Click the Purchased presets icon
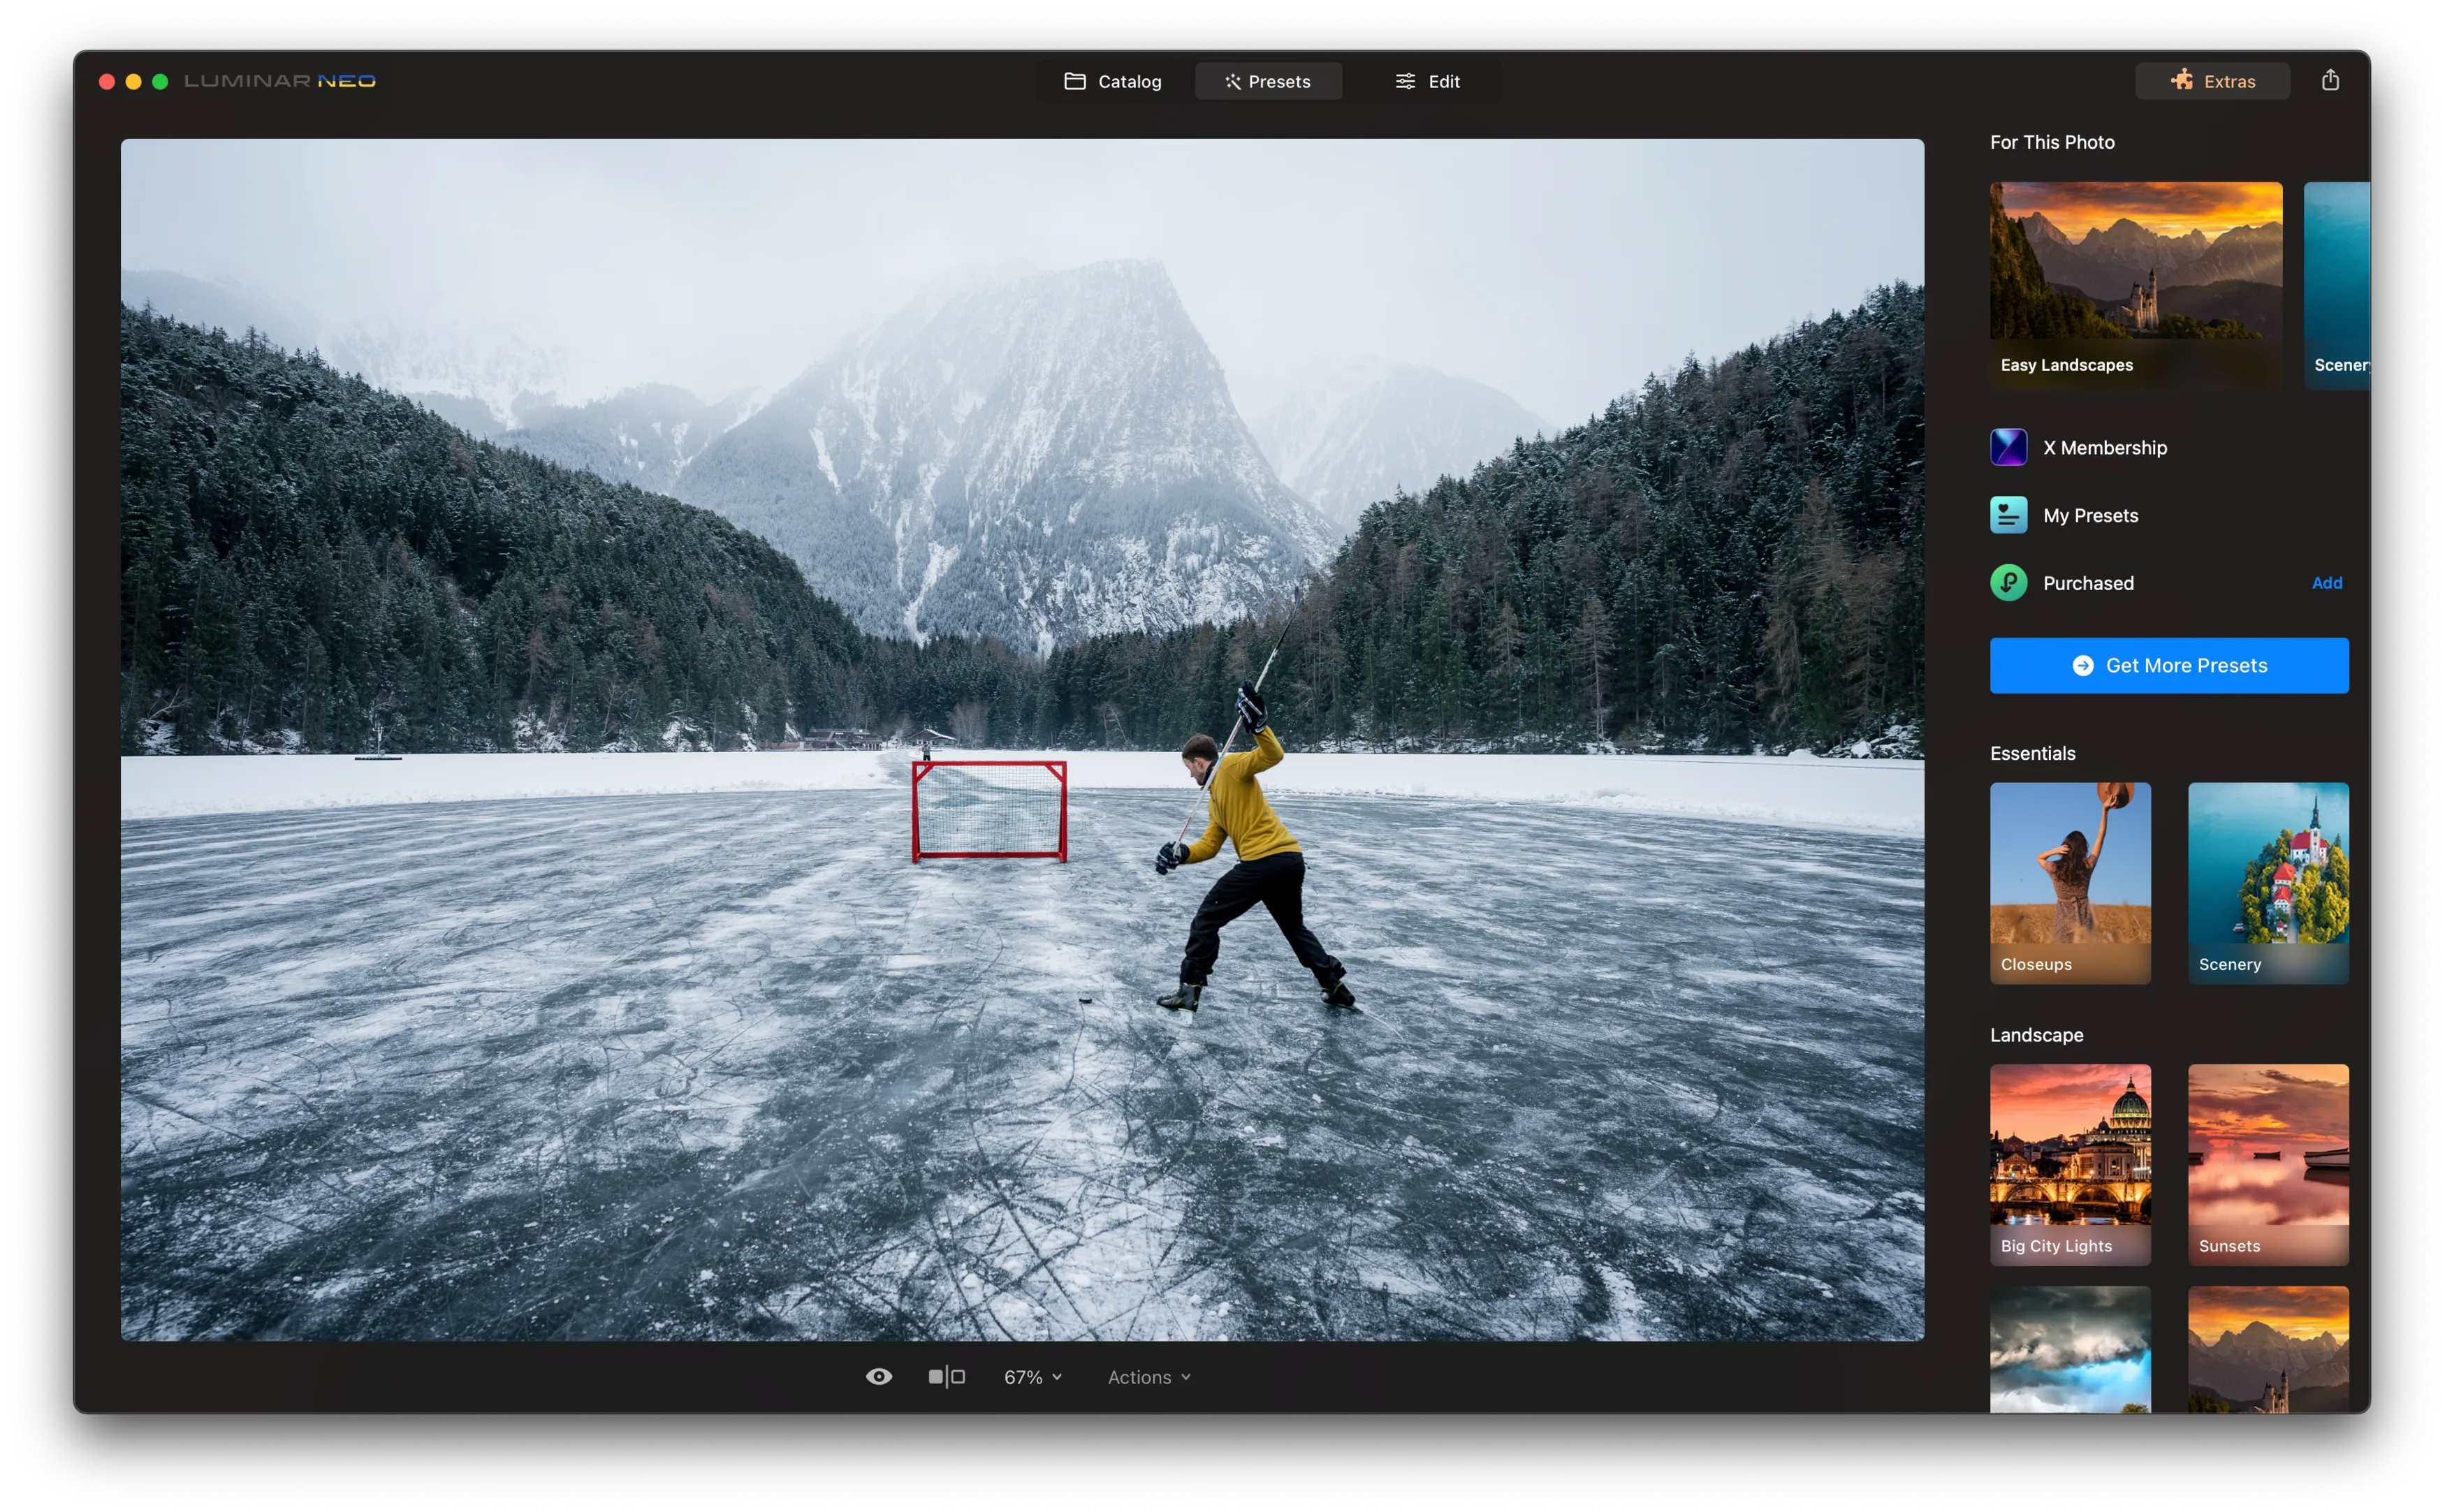 (2008, 583)
